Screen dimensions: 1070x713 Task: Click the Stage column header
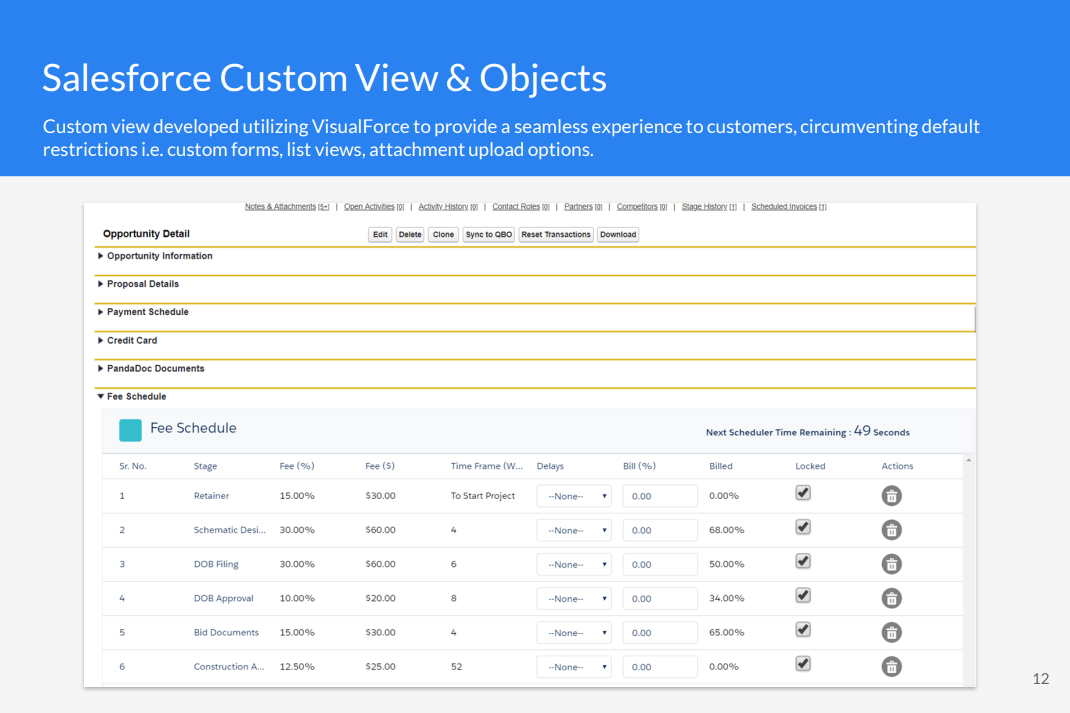[205, 466]
